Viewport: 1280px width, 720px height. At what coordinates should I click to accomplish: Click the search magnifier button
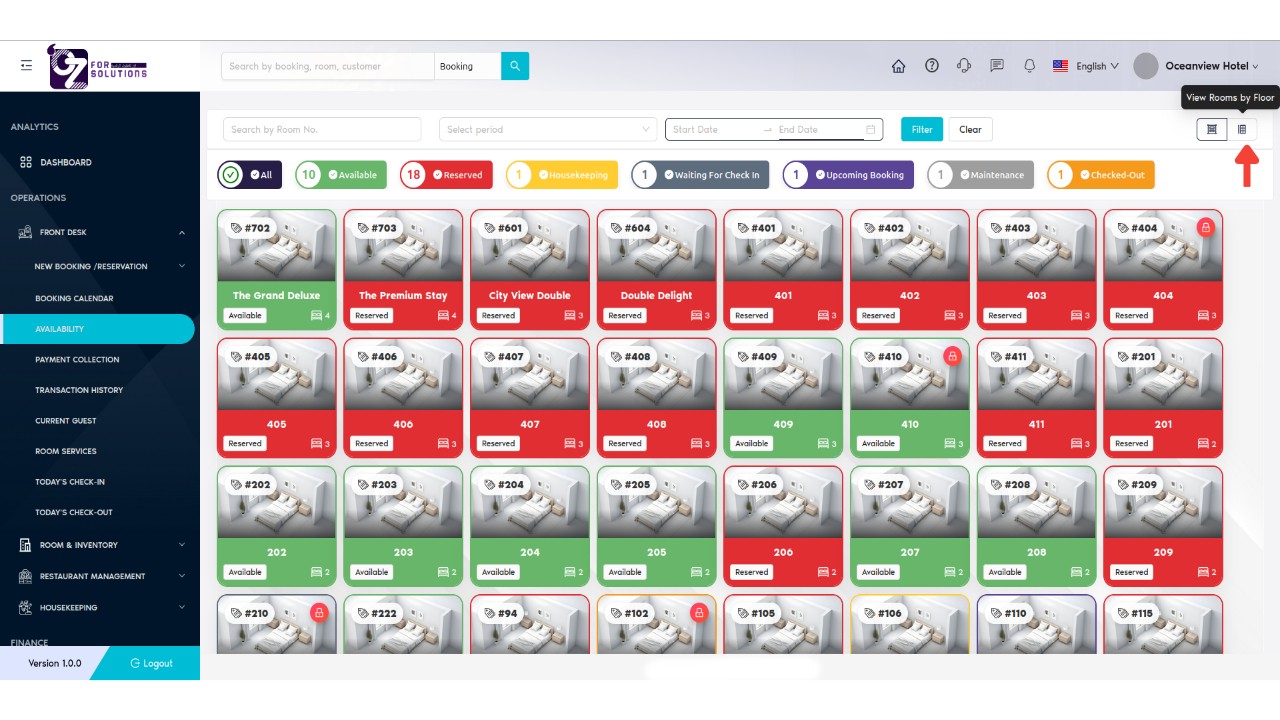515,66
